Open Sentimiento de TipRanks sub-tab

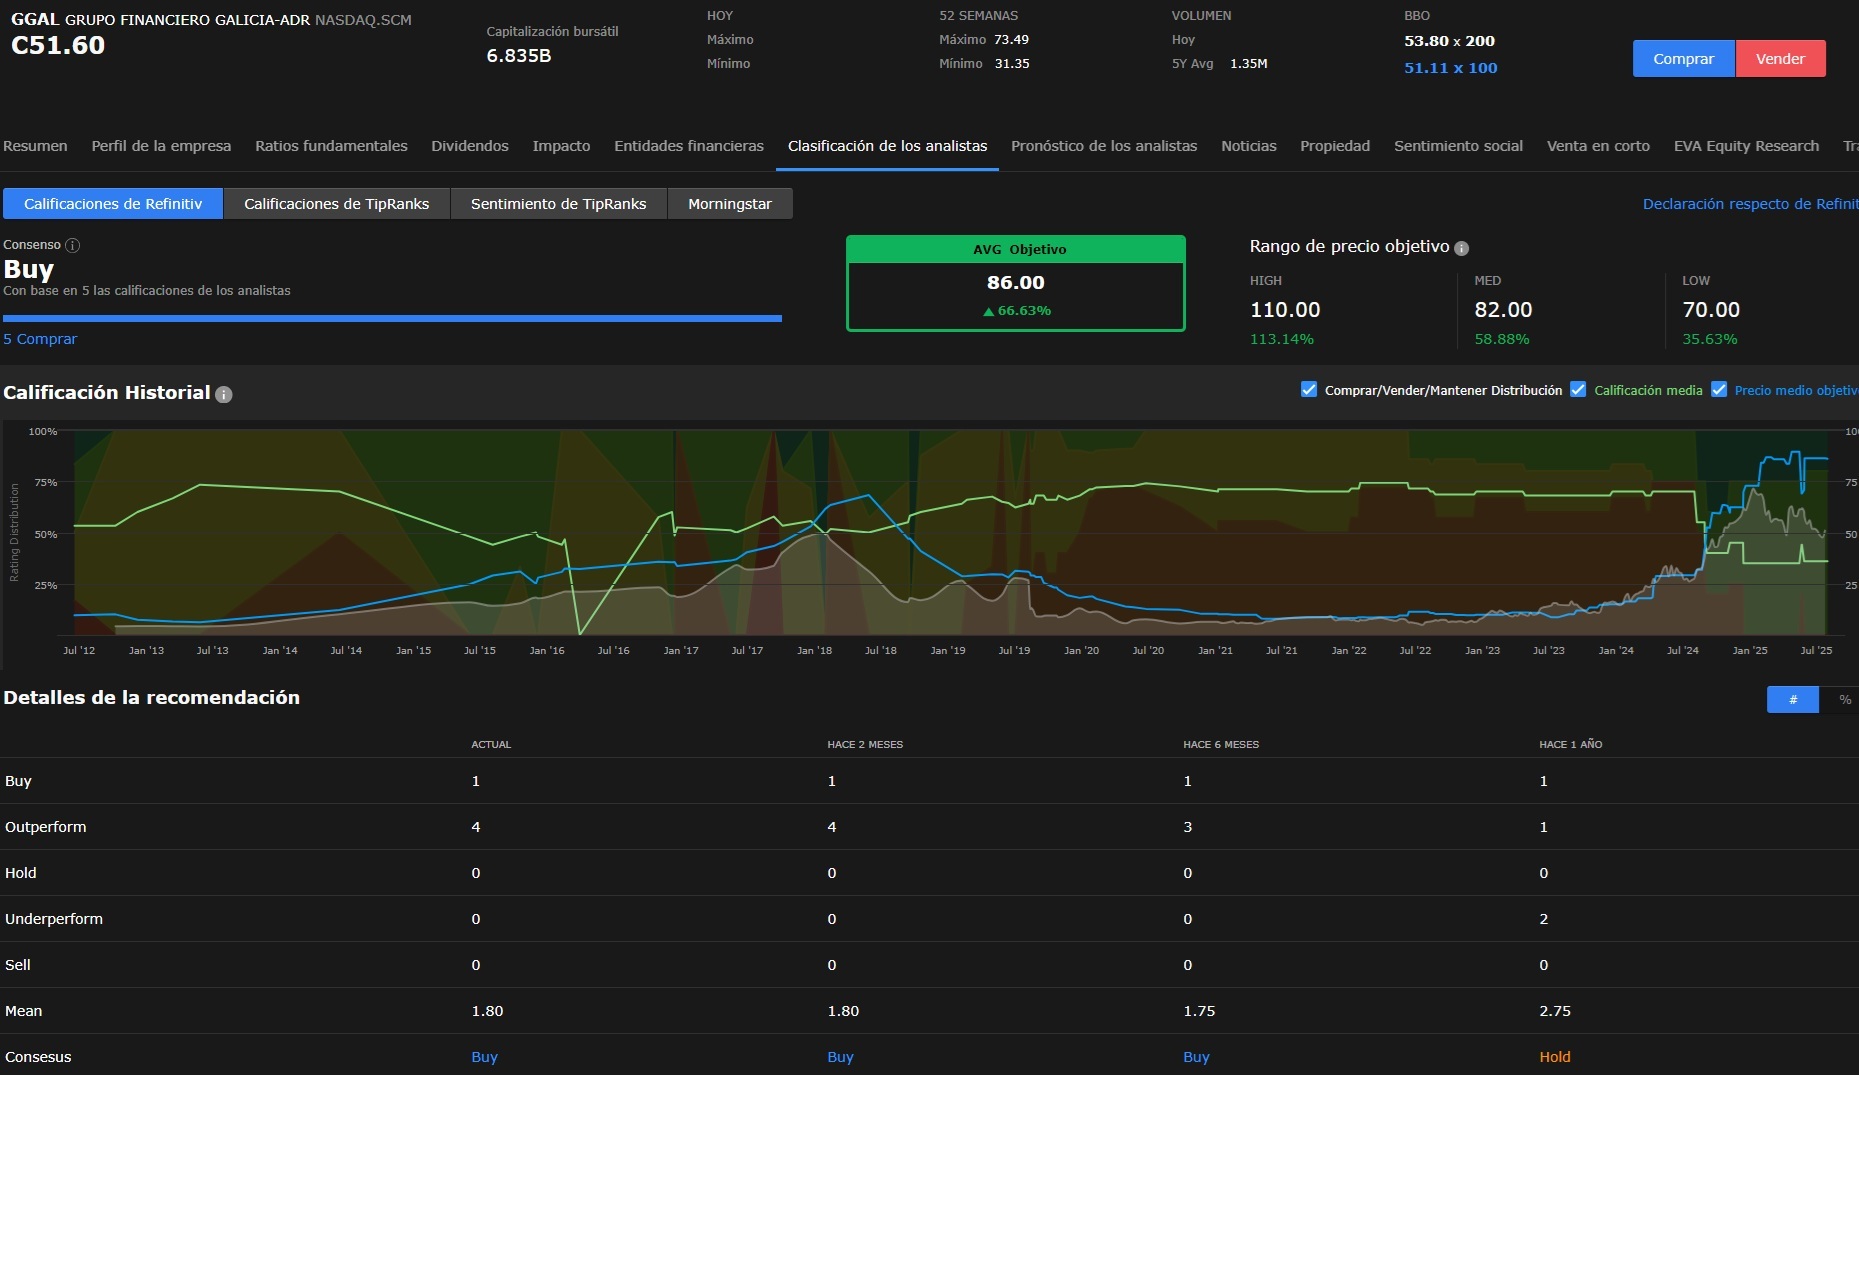click(558, 204)
